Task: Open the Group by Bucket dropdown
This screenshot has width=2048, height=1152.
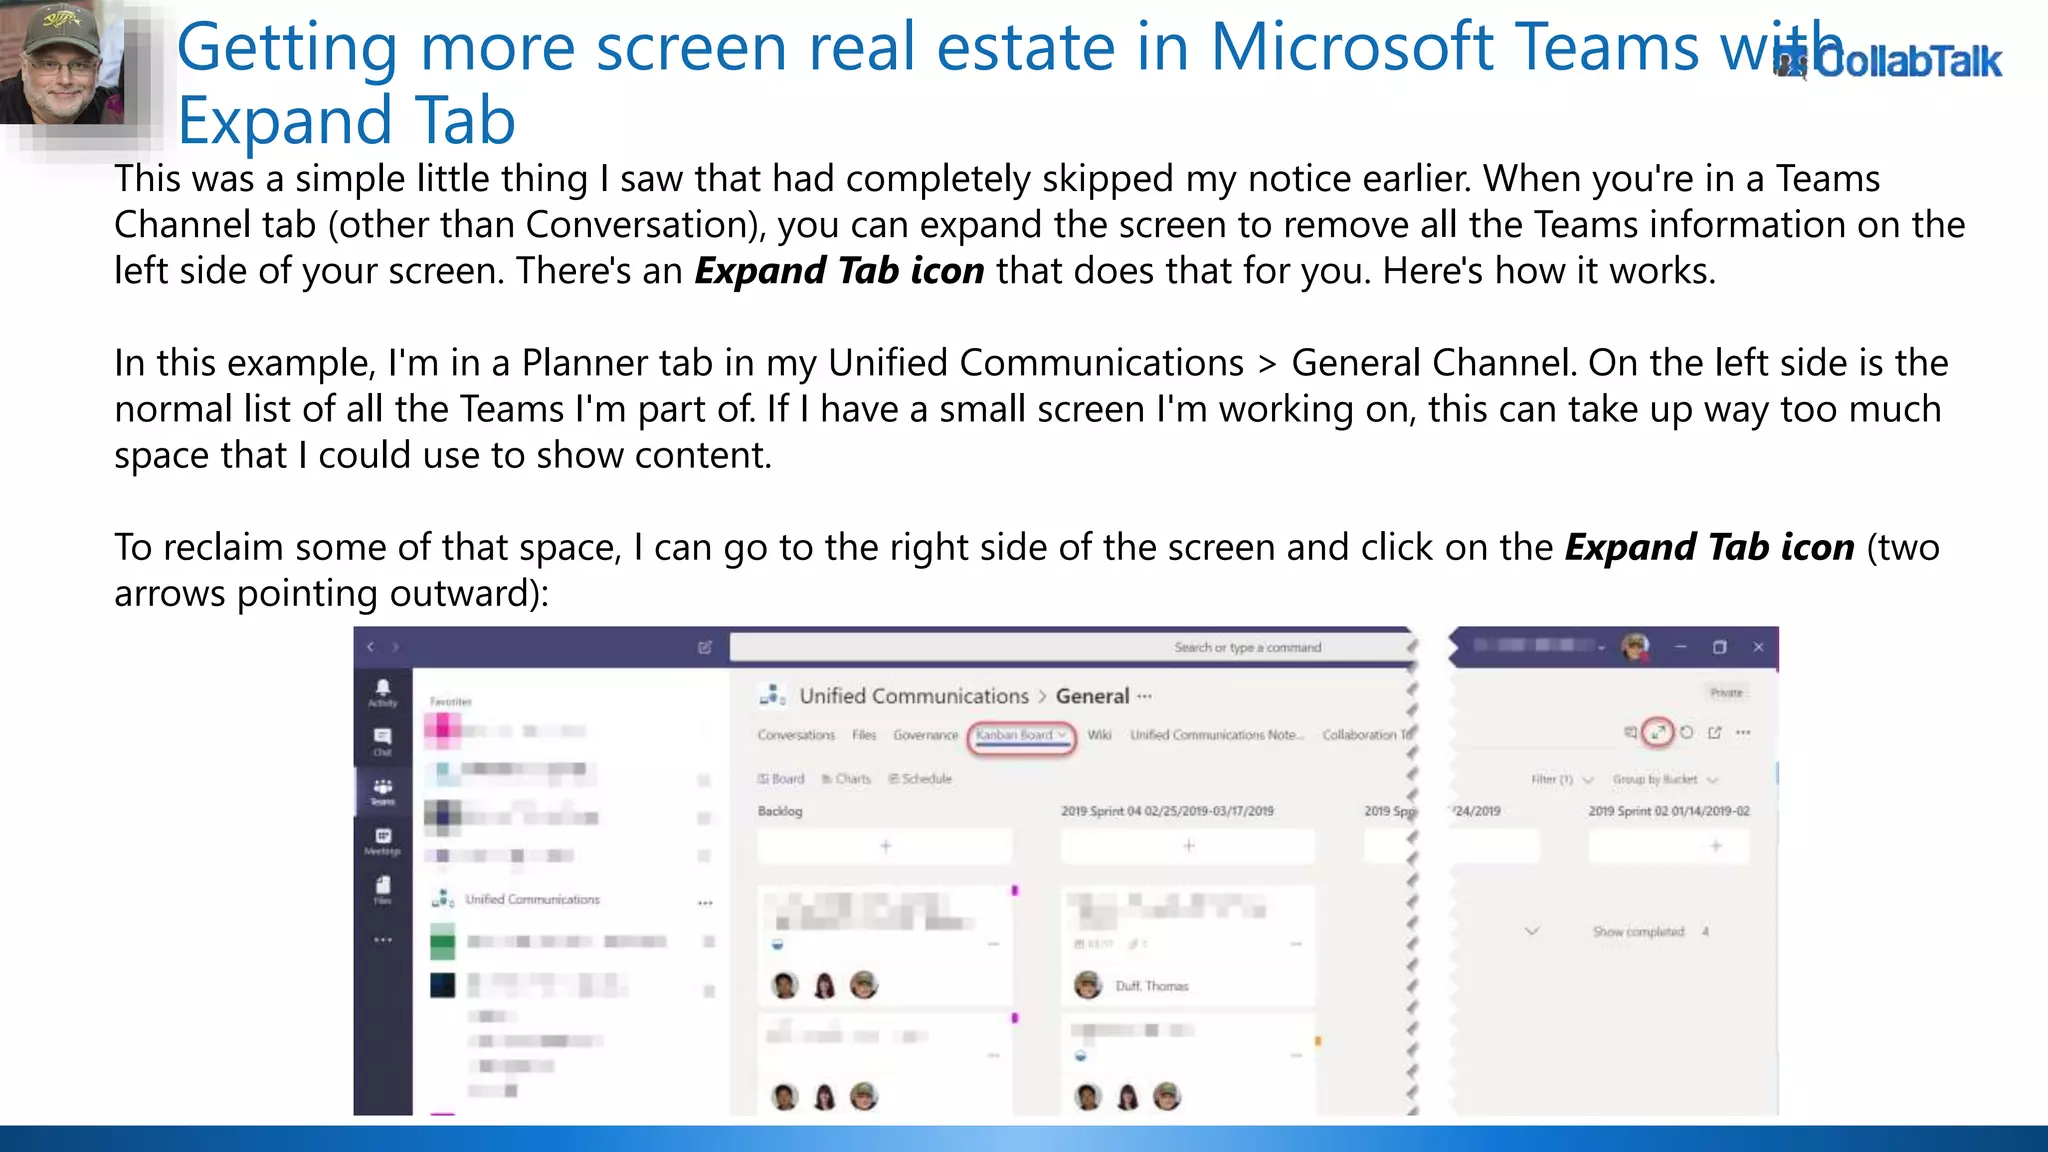Action: click(x=1664, y=779)
